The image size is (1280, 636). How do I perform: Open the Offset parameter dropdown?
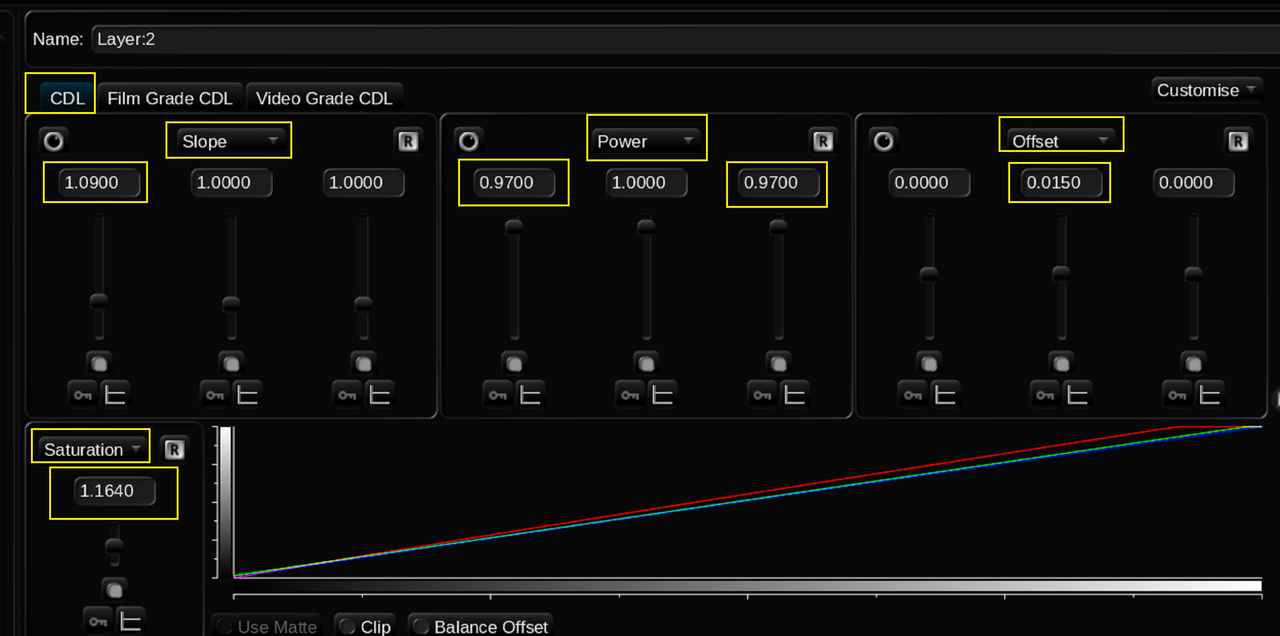[x=1061, y=141]
